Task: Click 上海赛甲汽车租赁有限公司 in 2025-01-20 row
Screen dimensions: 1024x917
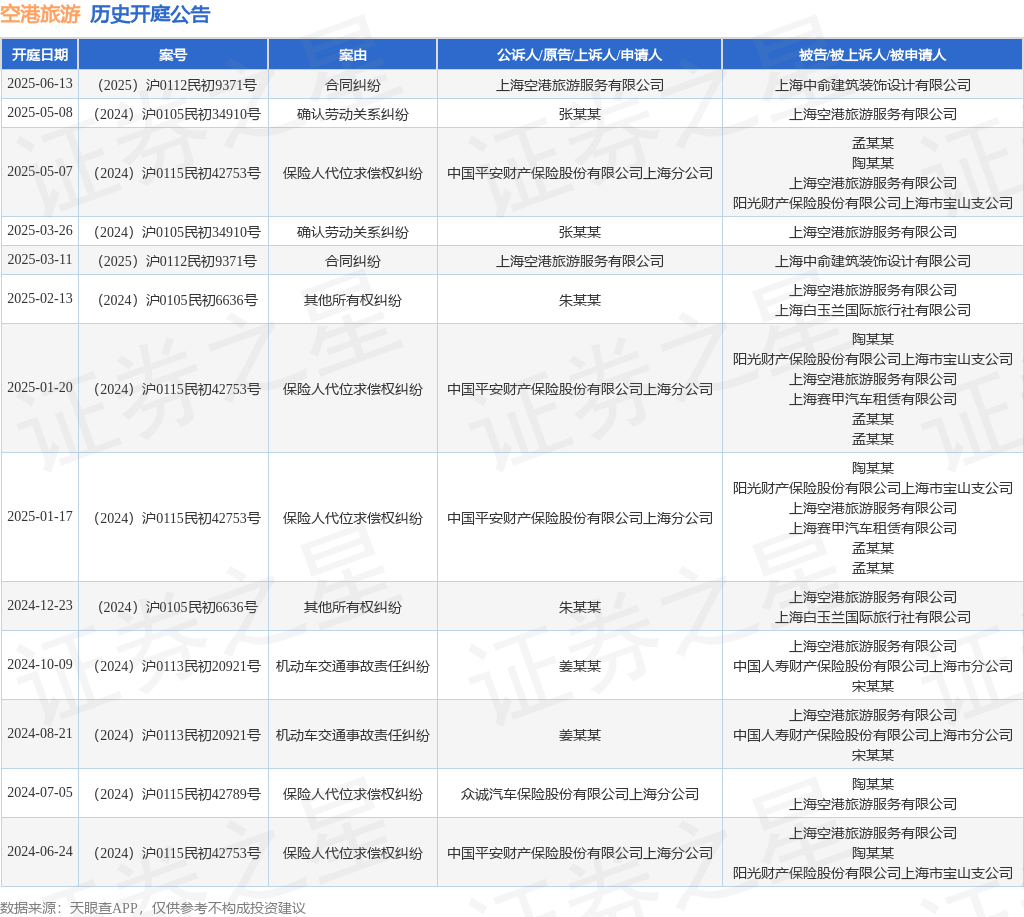Action: point(873,399)
